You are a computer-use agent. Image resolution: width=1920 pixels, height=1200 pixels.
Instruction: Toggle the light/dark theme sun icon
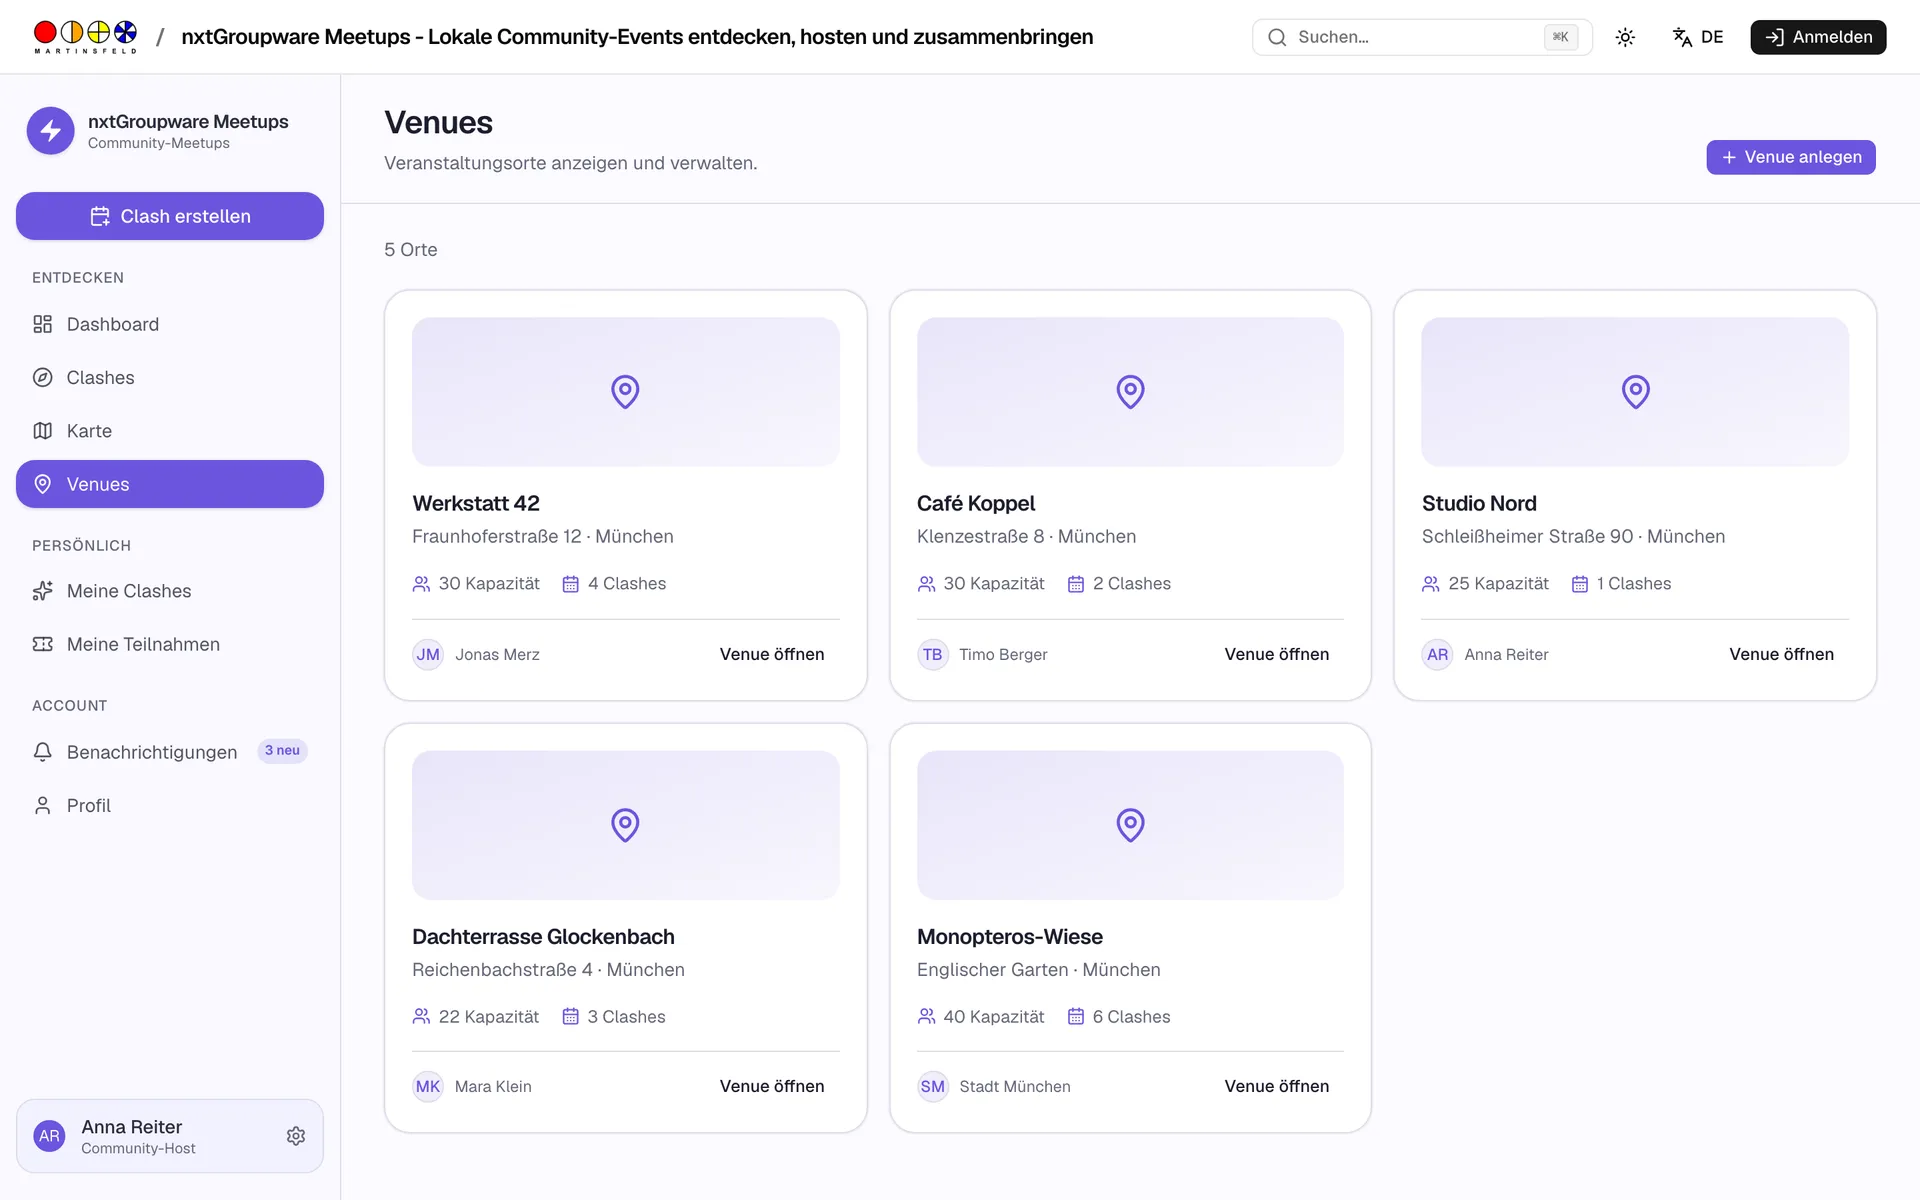click(1625, 37)
